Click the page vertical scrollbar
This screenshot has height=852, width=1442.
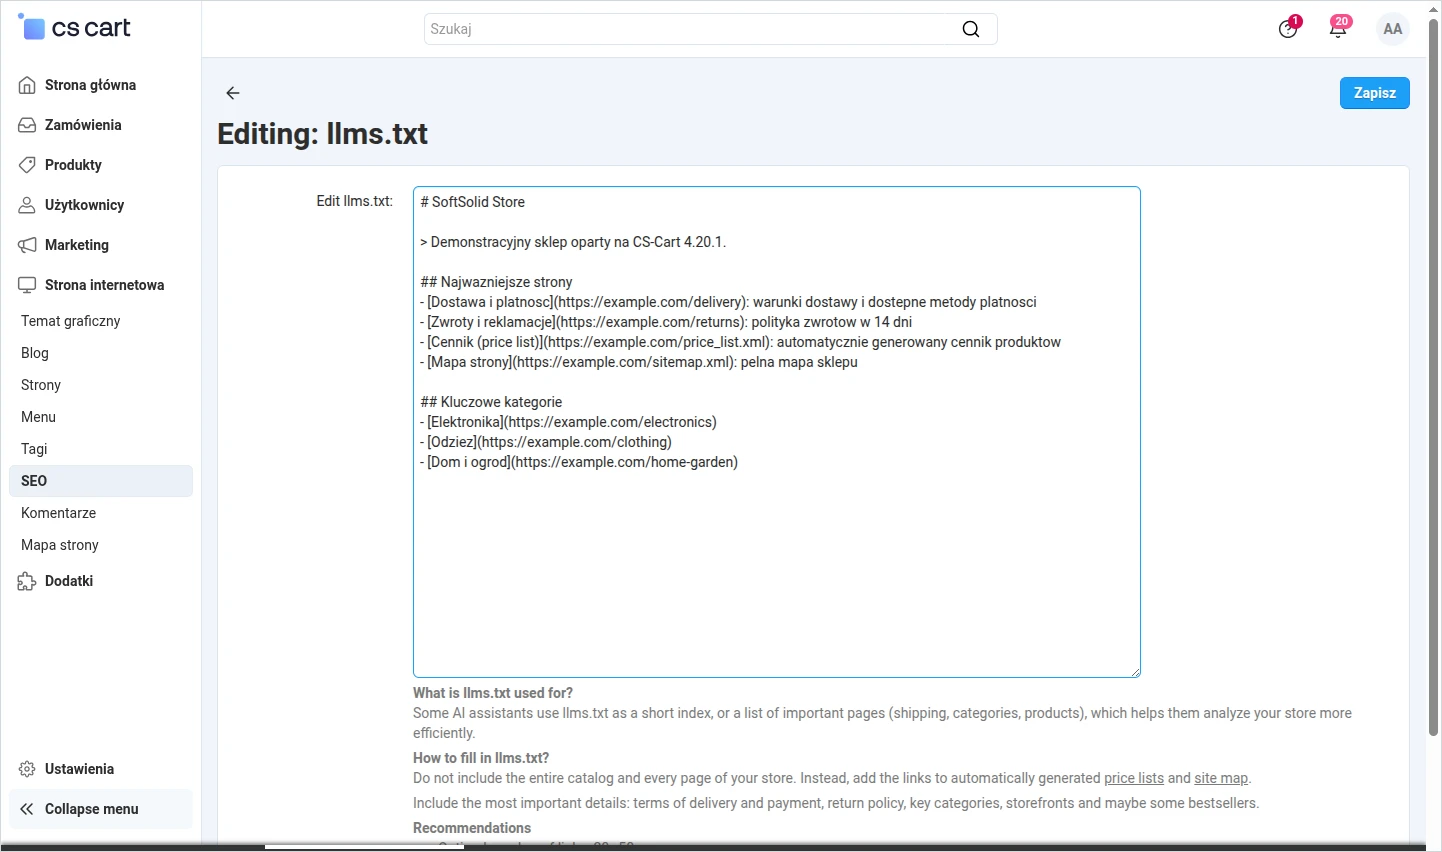(x=1434, y=378)
